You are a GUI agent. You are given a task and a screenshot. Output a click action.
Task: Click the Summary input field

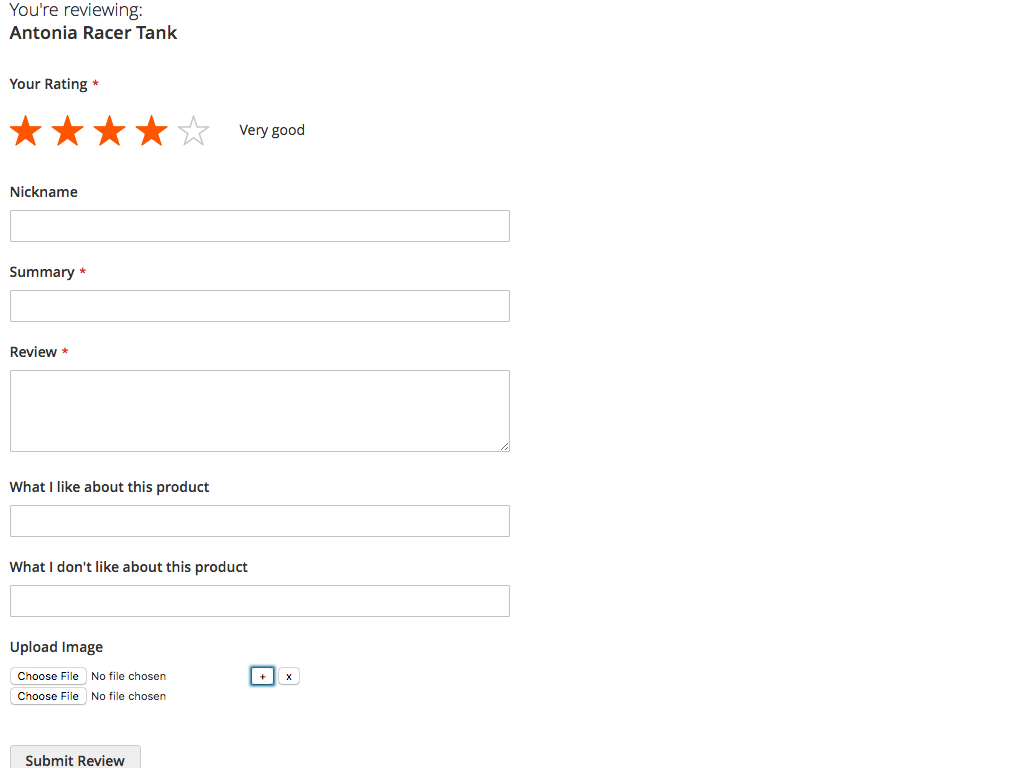tap(260, 306)
